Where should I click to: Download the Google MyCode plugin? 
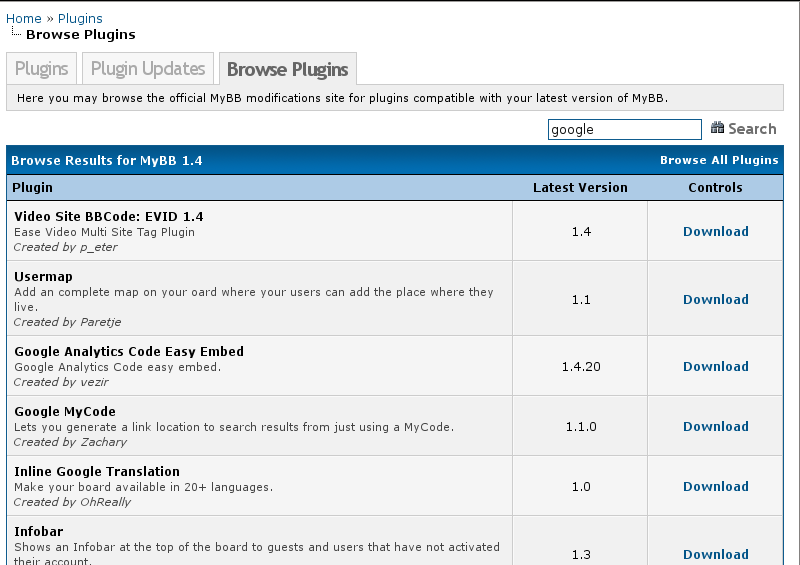click(x=715, y=426)
